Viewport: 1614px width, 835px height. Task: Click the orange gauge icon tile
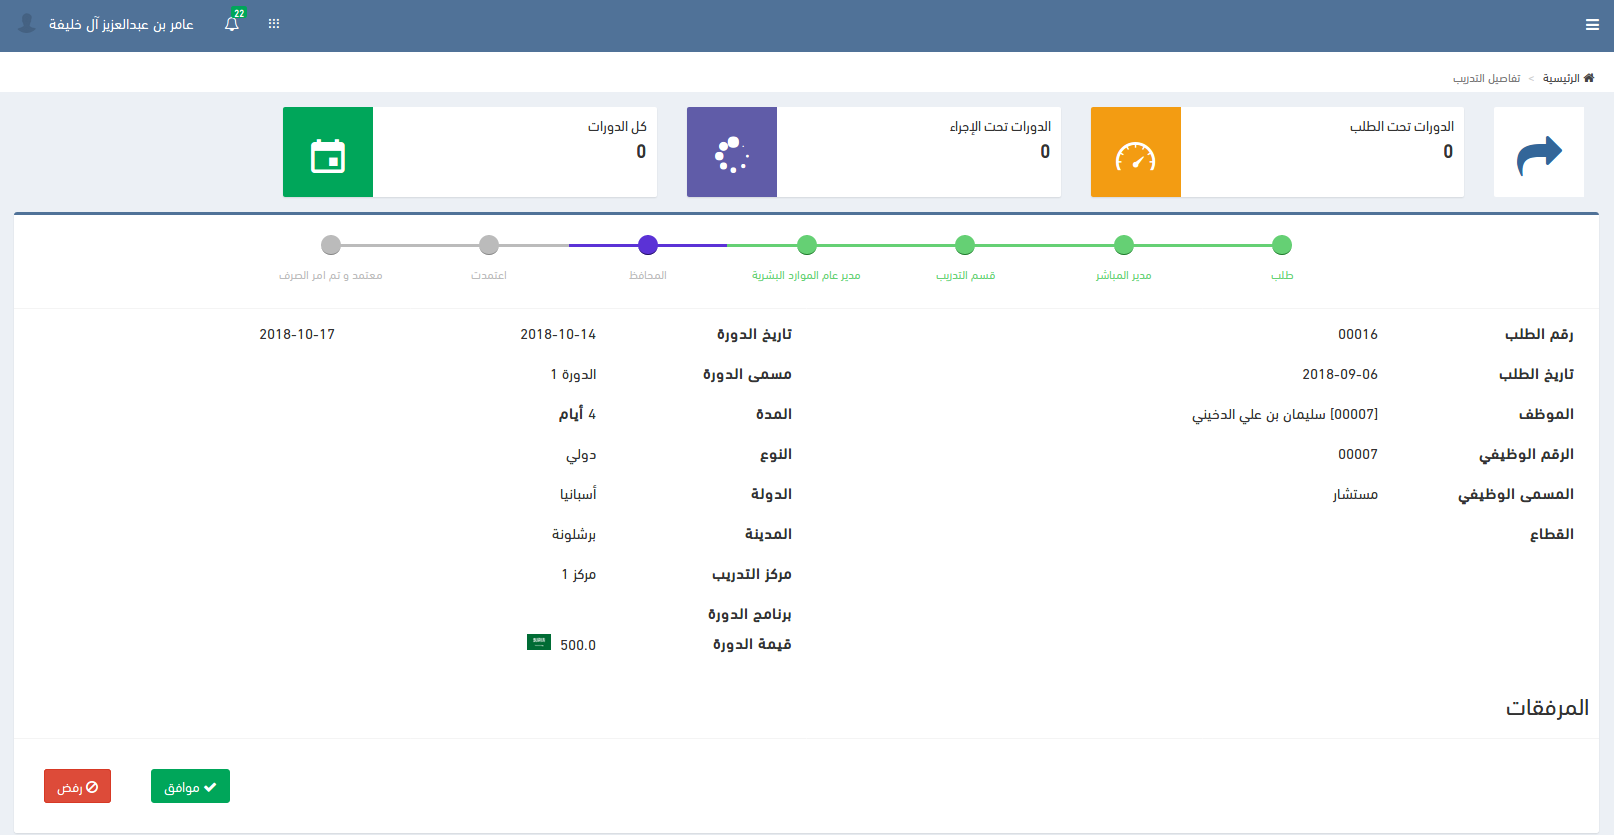[1135, 152]
